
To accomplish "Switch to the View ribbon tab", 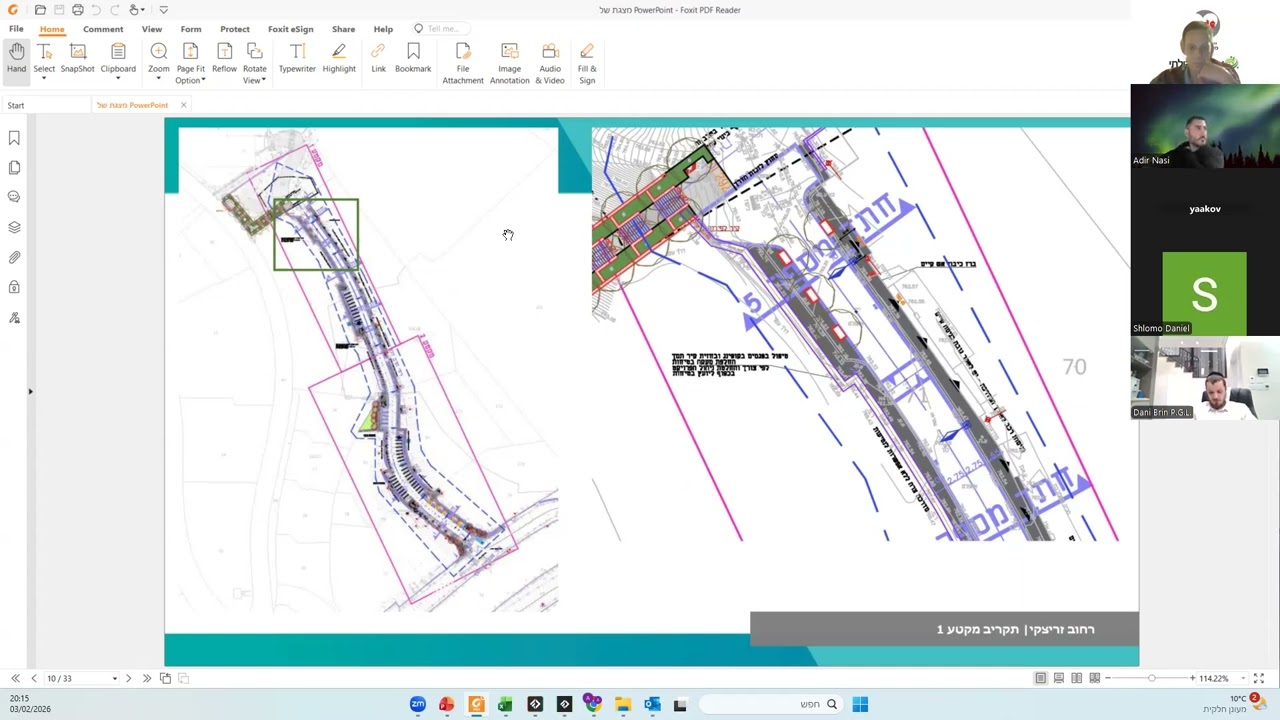I will (152, 29).
